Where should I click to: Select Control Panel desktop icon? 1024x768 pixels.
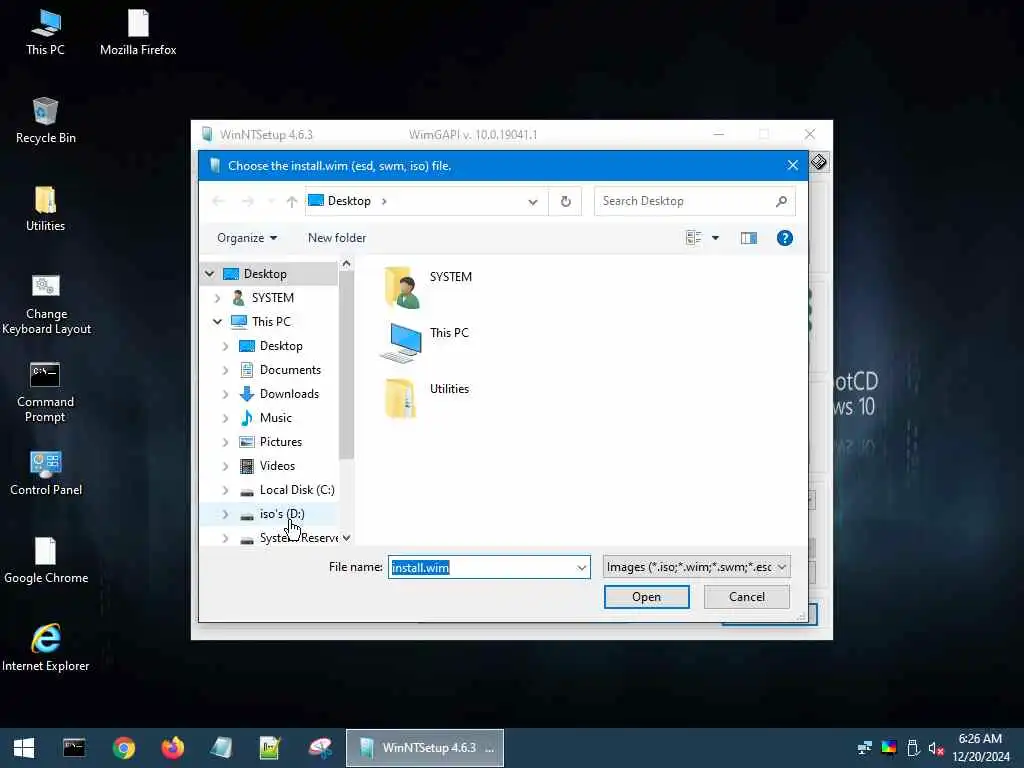(x=46, y=473)
